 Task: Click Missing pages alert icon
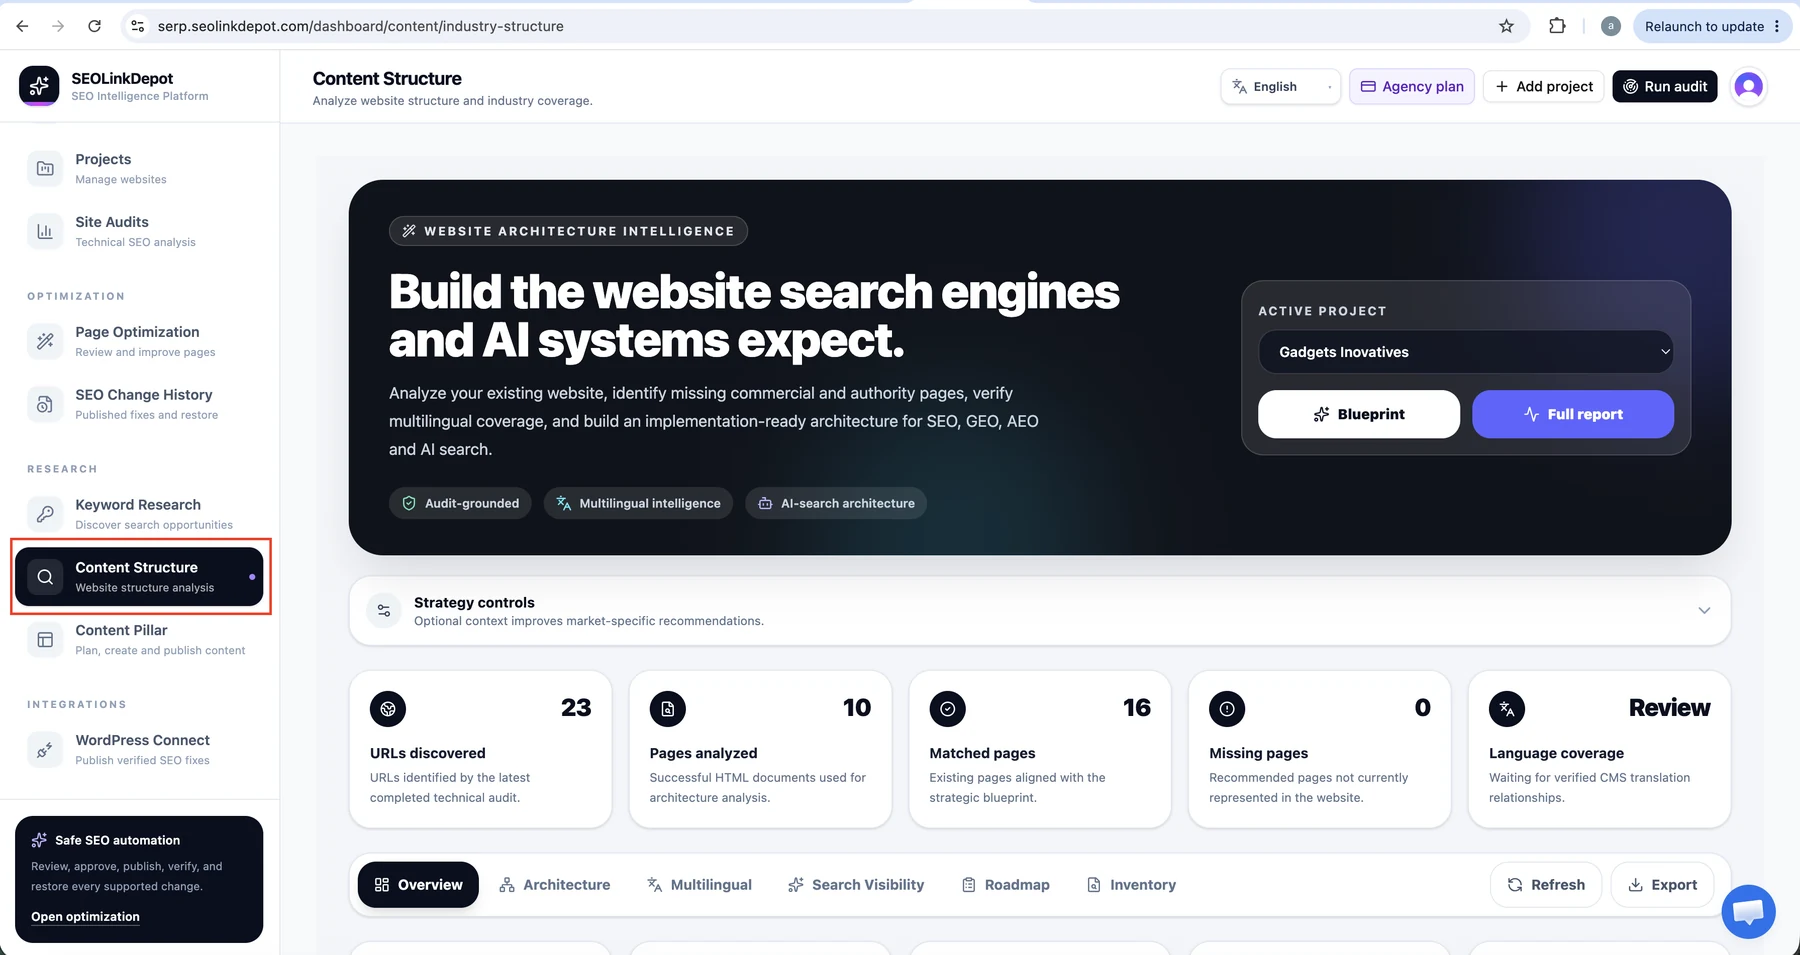[1227, 709]
